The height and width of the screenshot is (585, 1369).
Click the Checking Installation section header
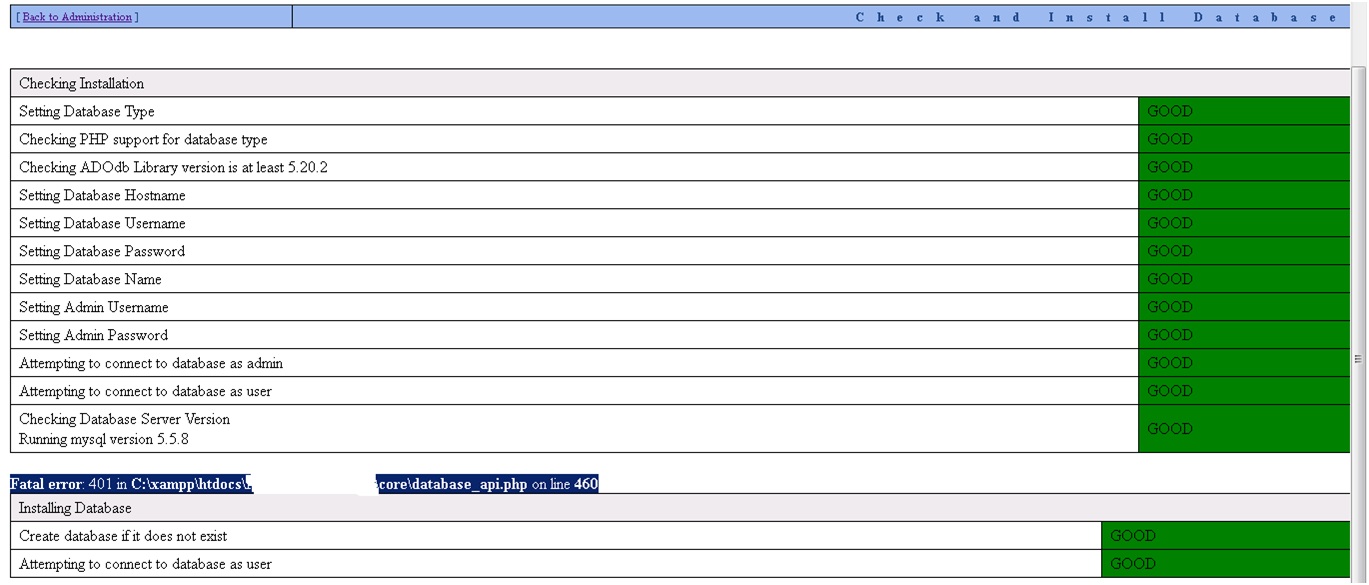(82, 84)
